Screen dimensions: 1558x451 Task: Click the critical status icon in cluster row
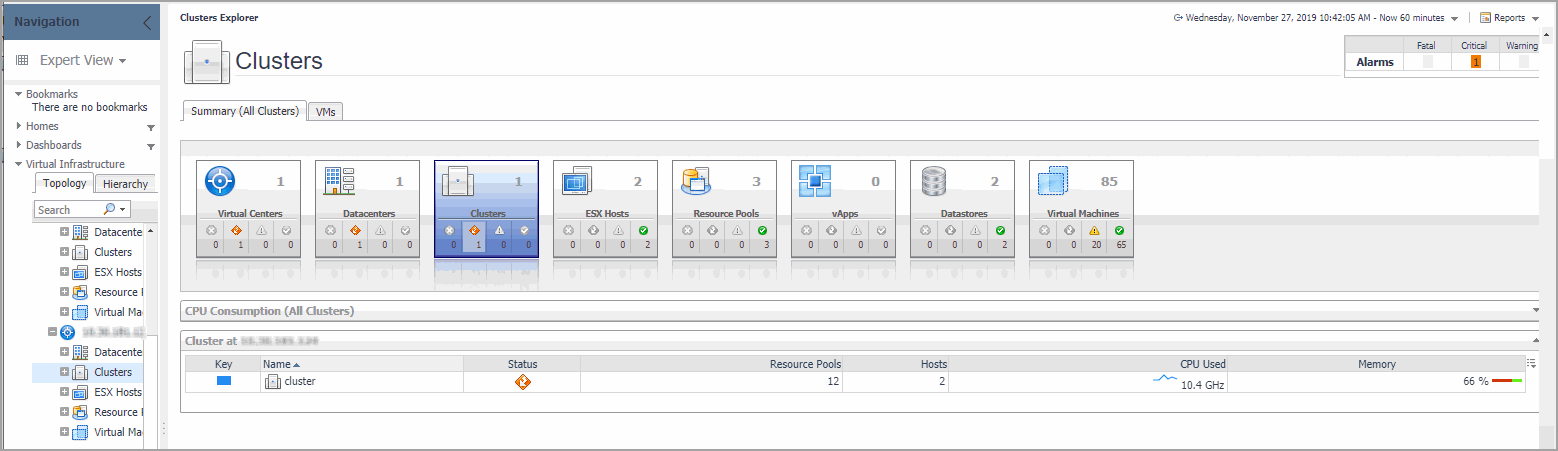coord(522,381)
